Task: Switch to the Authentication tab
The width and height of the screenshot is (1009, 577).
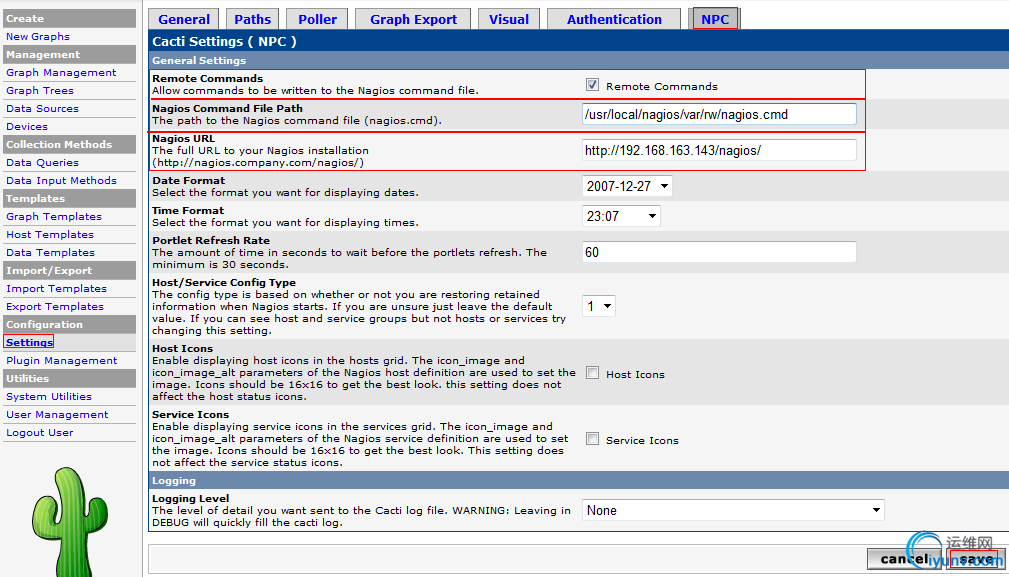Action: coord(614,19)
